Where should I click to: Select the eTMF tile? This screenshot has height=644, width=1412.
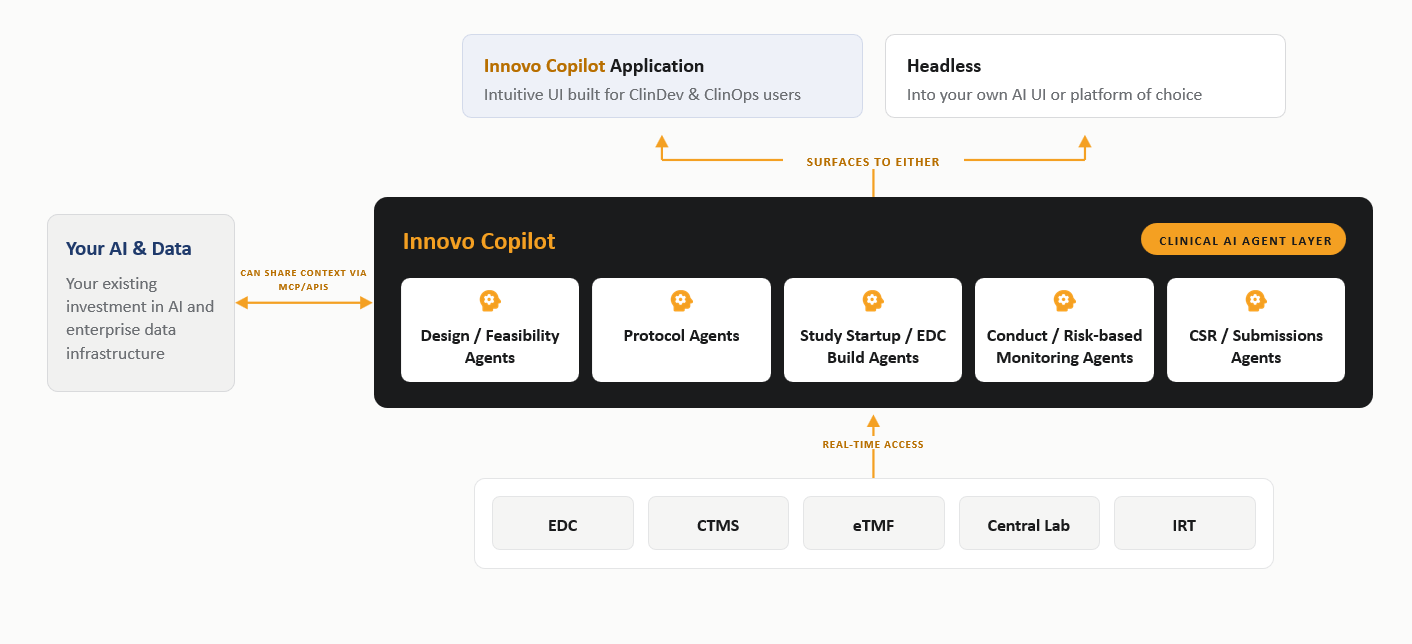coord(874,523)
